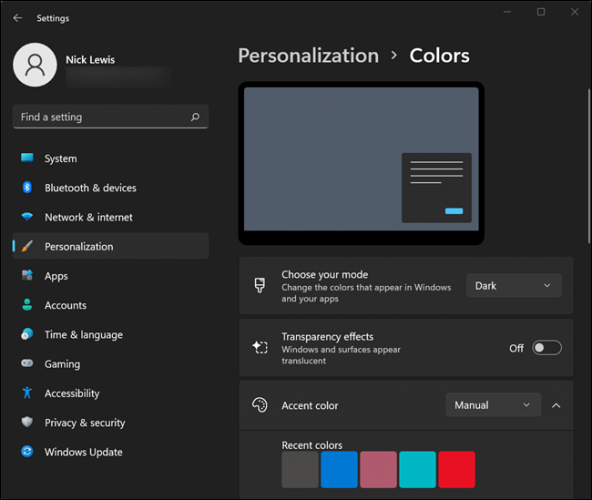This screenshot has width=592, height=500.
Task: Go to Time & language settings
Action: pos(111,335)
